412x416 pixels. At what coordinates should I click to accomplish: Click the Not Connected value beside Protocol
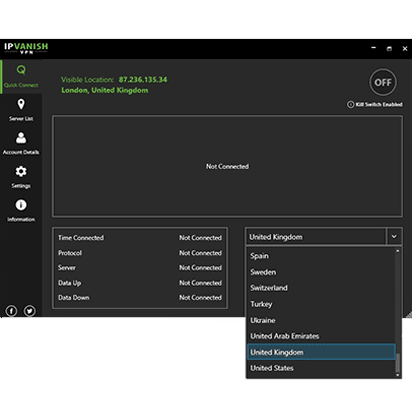pyautogui.click(x=200, y=253)
